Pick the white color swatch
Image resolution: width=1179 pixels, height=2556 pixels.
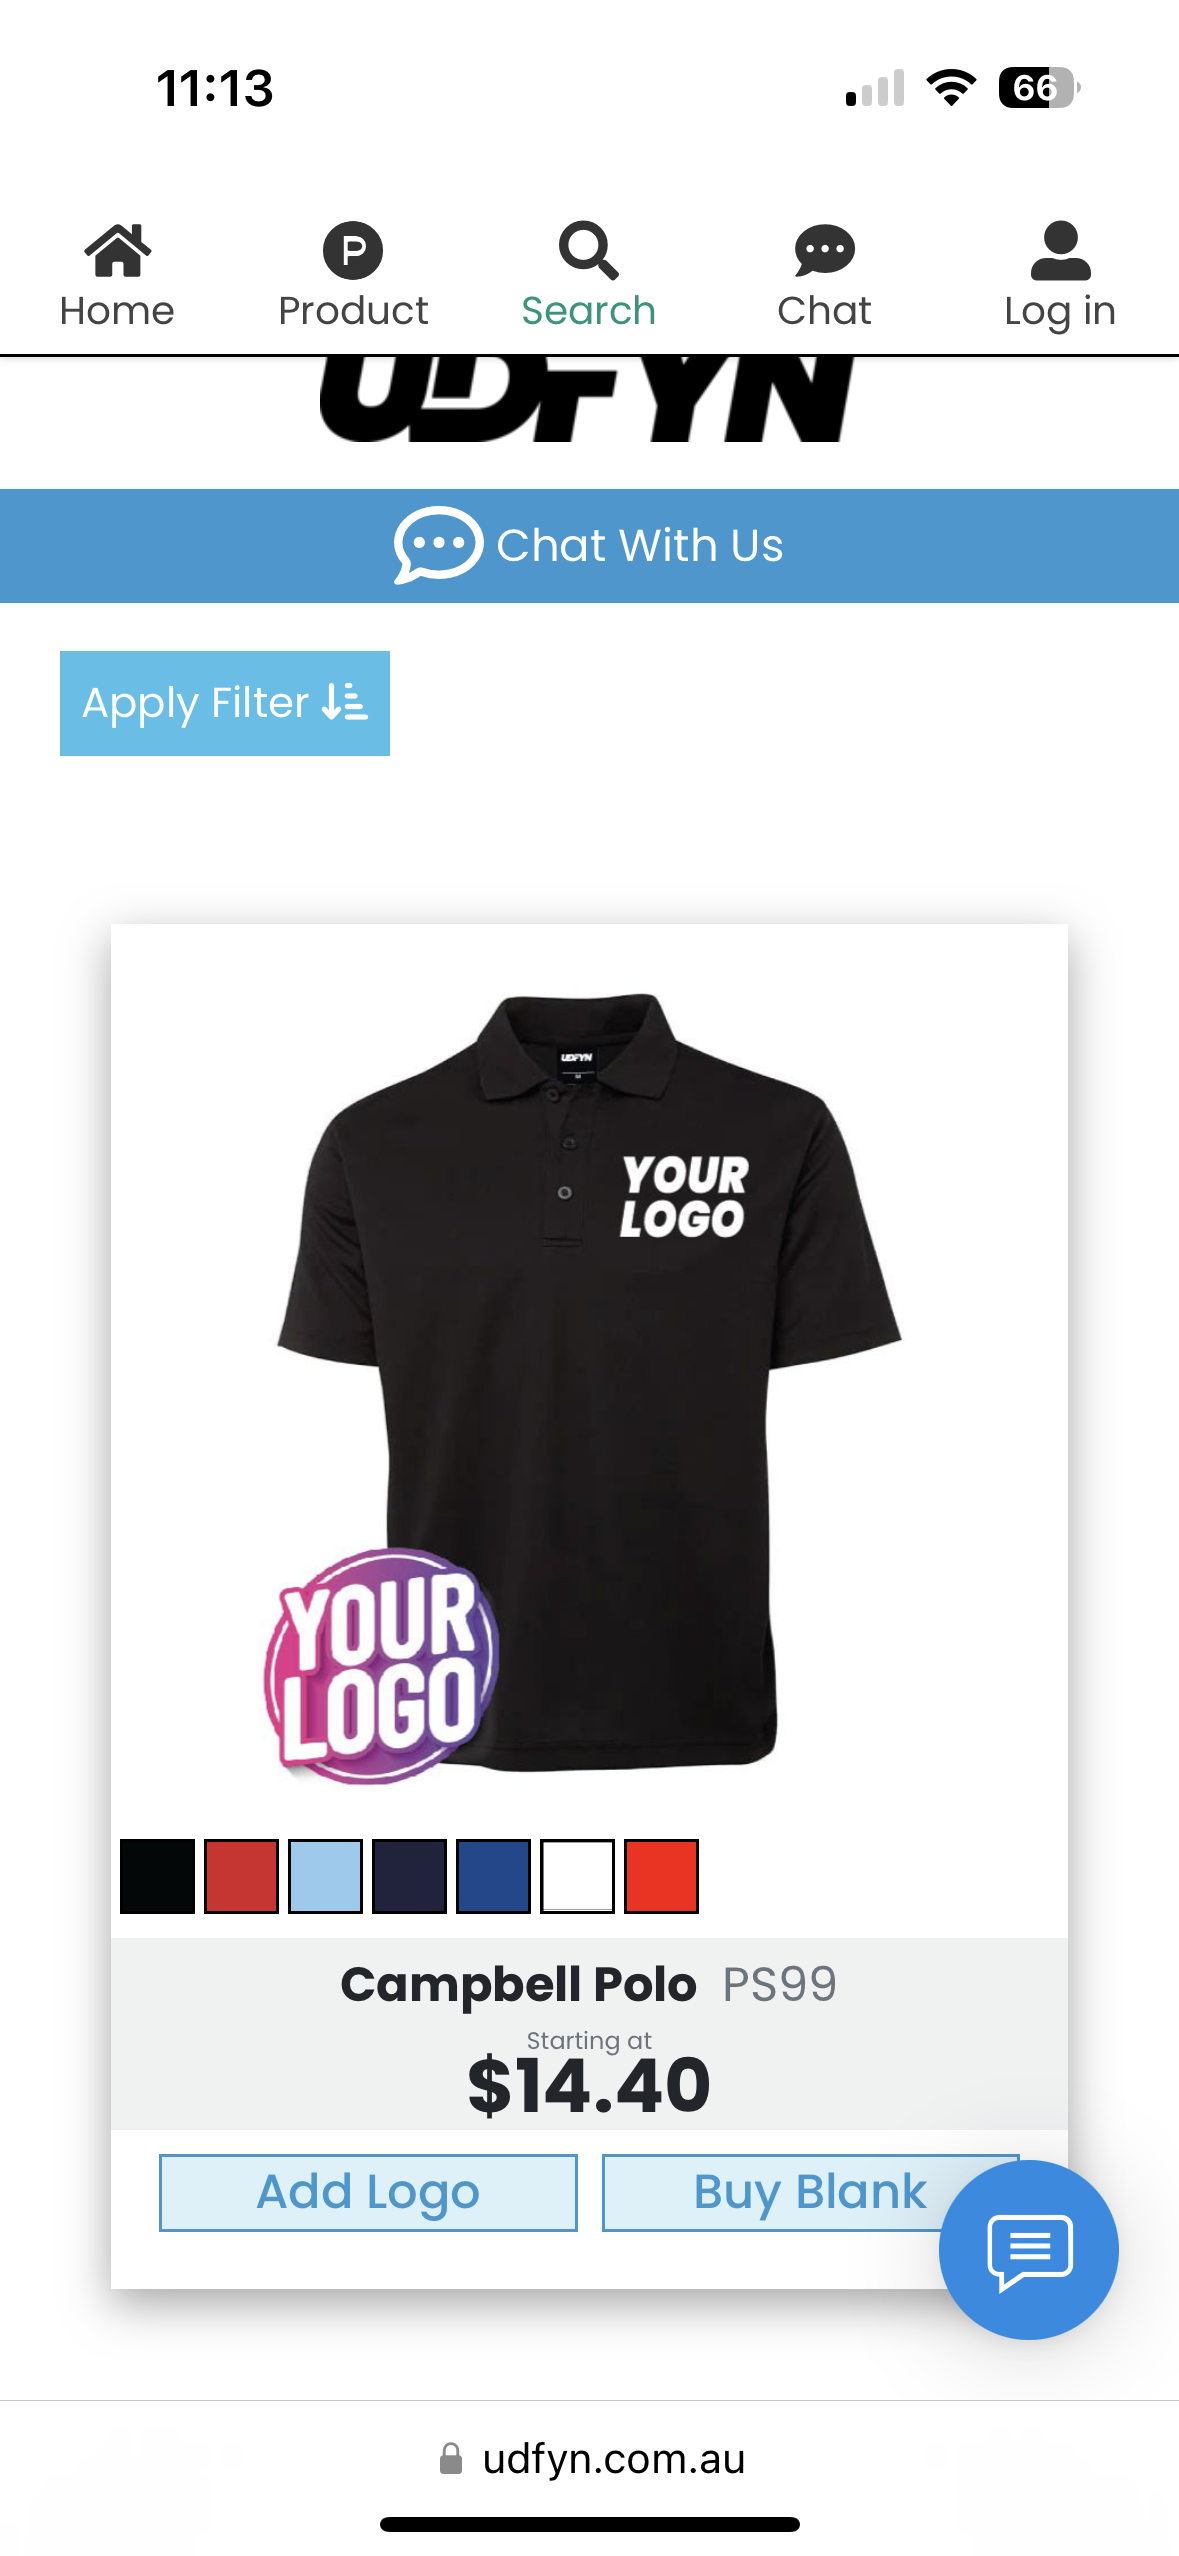coord(577,1876)
